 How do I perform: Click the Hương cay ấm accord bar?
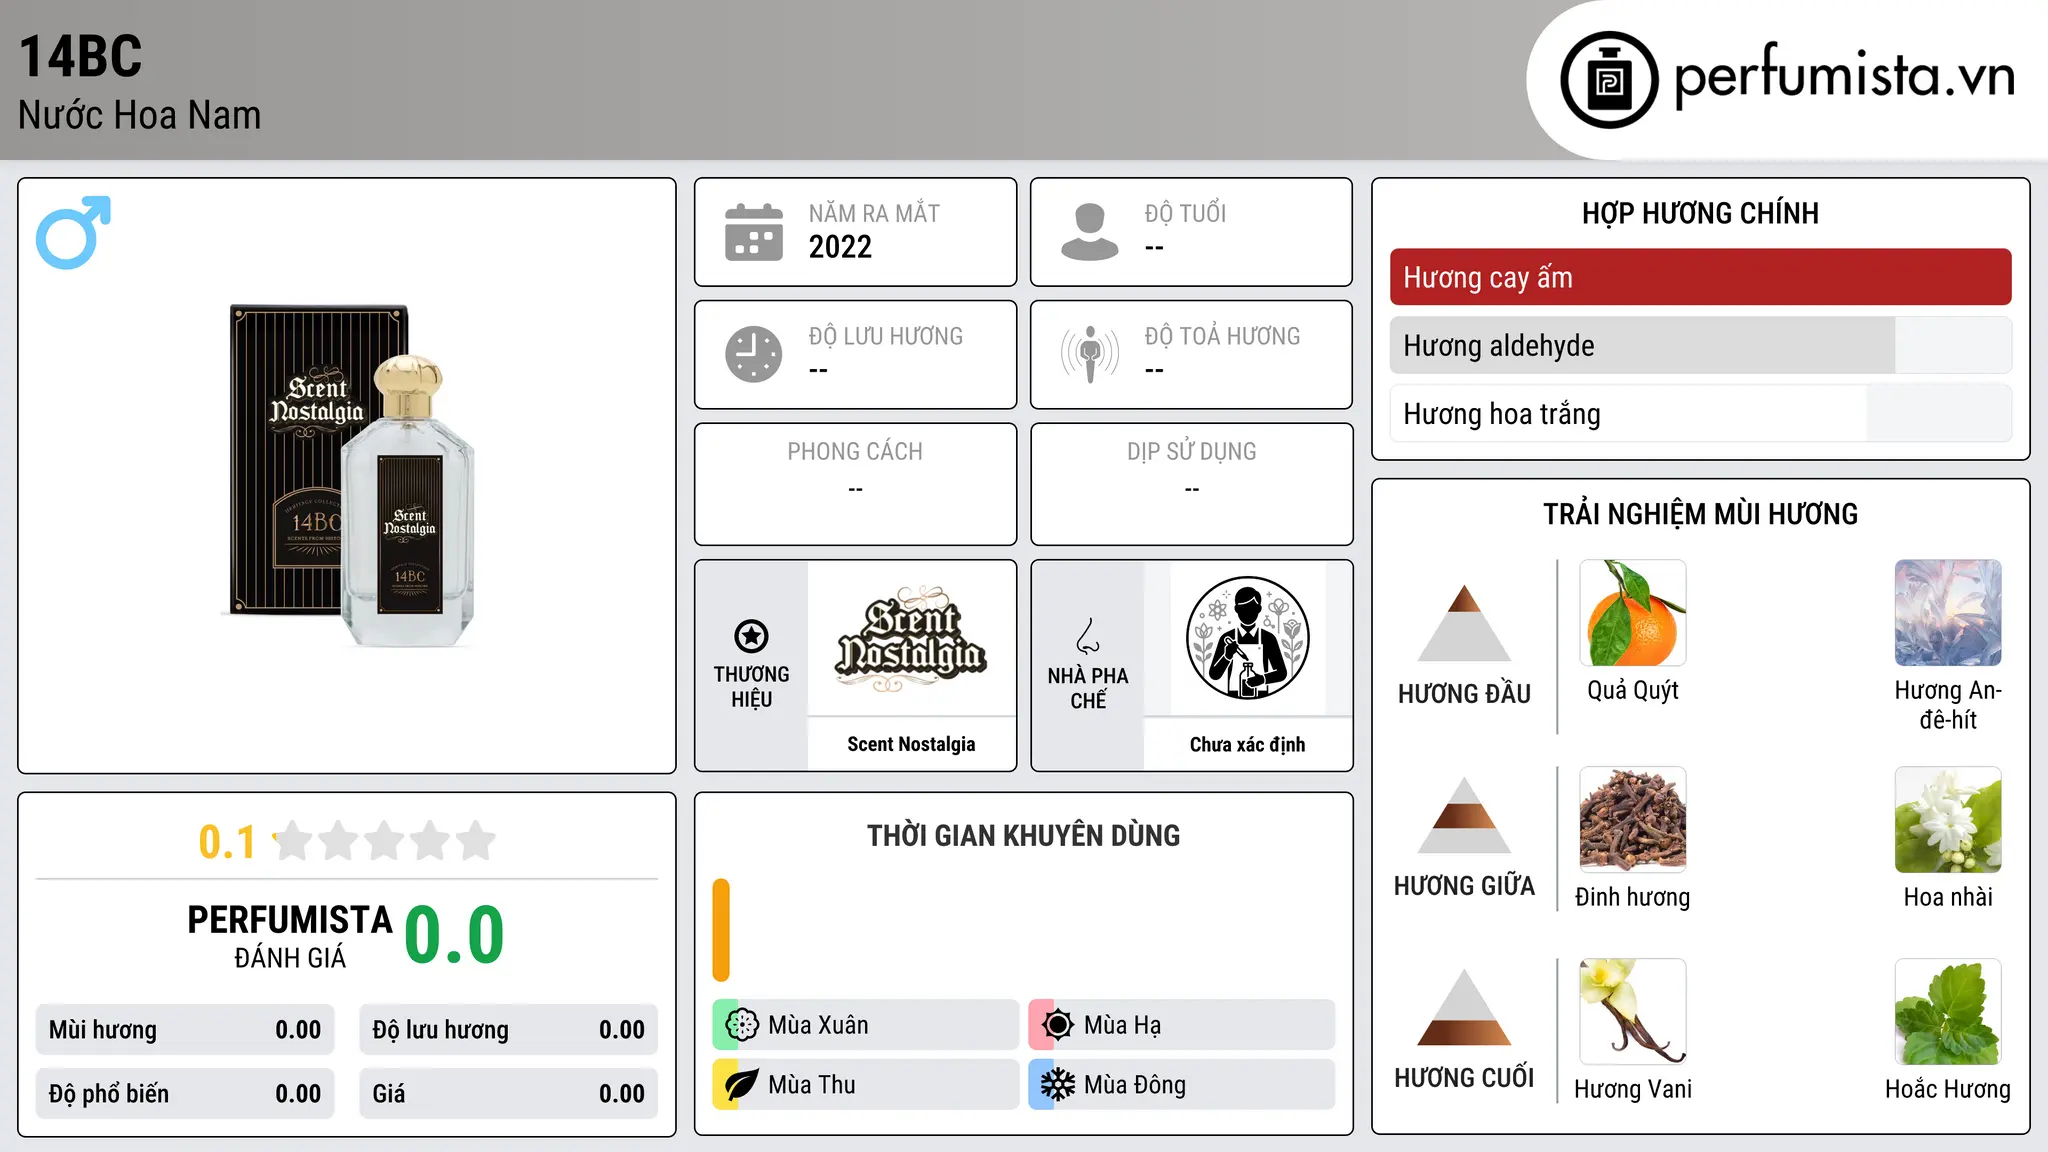[1700, 277]
